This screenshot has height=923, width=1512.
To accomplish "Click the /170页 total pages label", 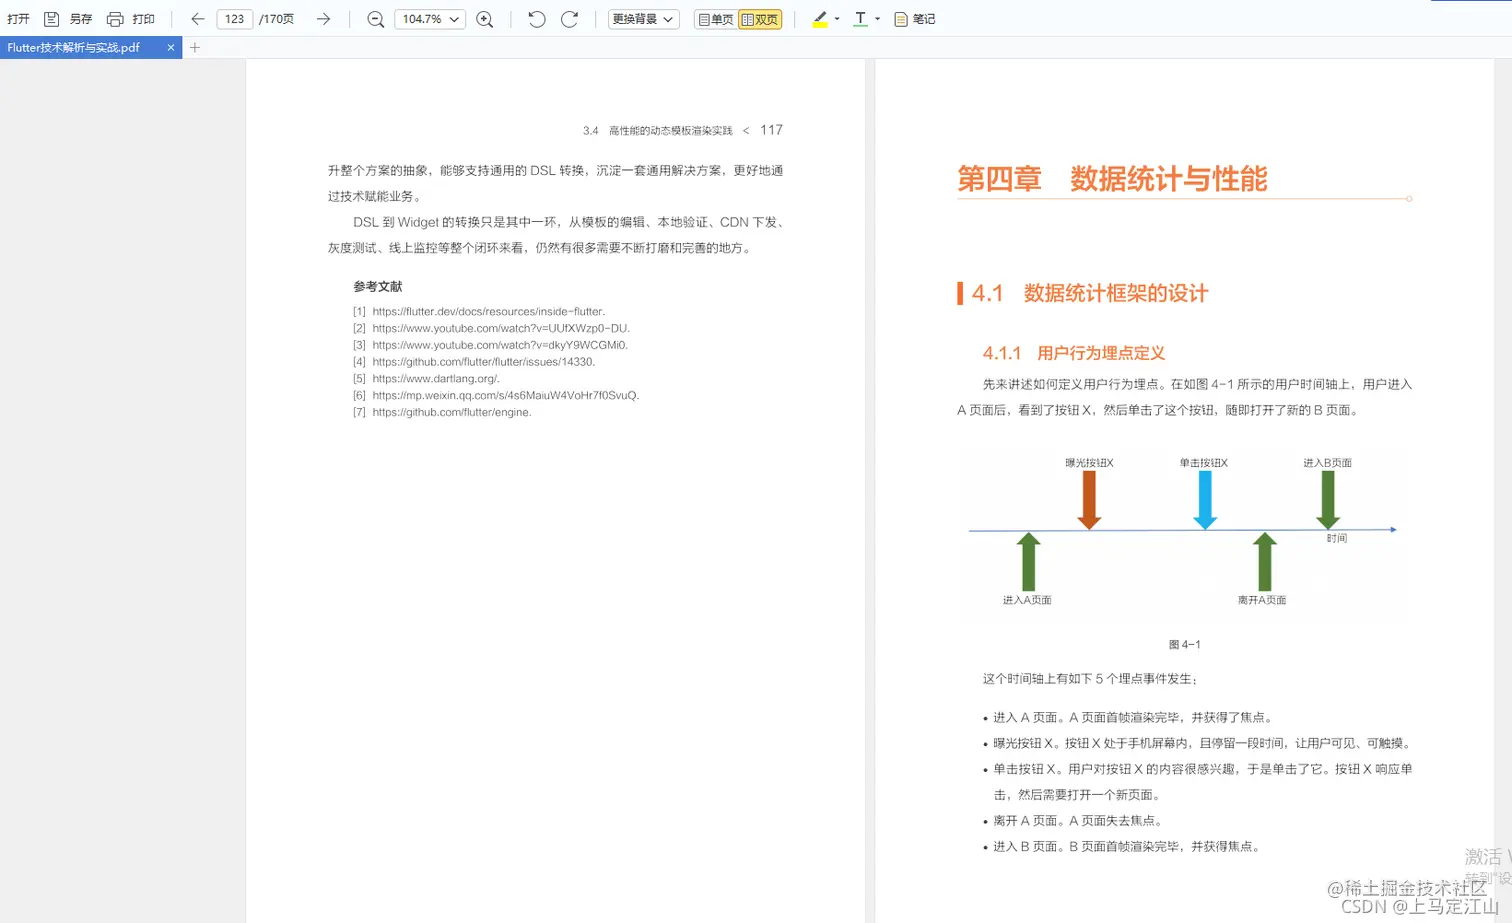I will coord(277,19).
